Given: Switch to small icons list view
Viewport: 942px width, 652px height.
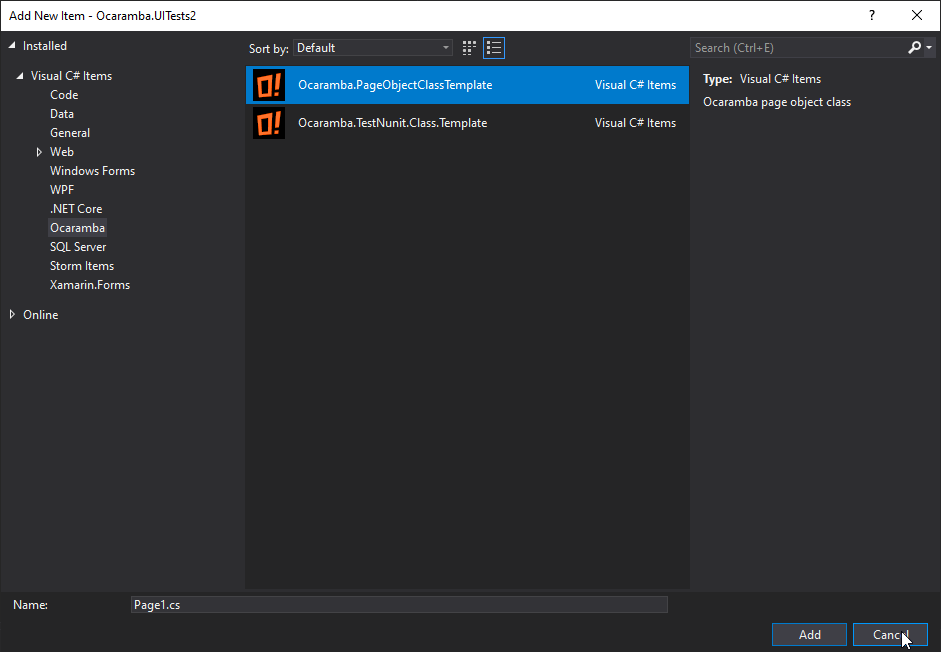Looking at the screenshot, I should 494,48.
